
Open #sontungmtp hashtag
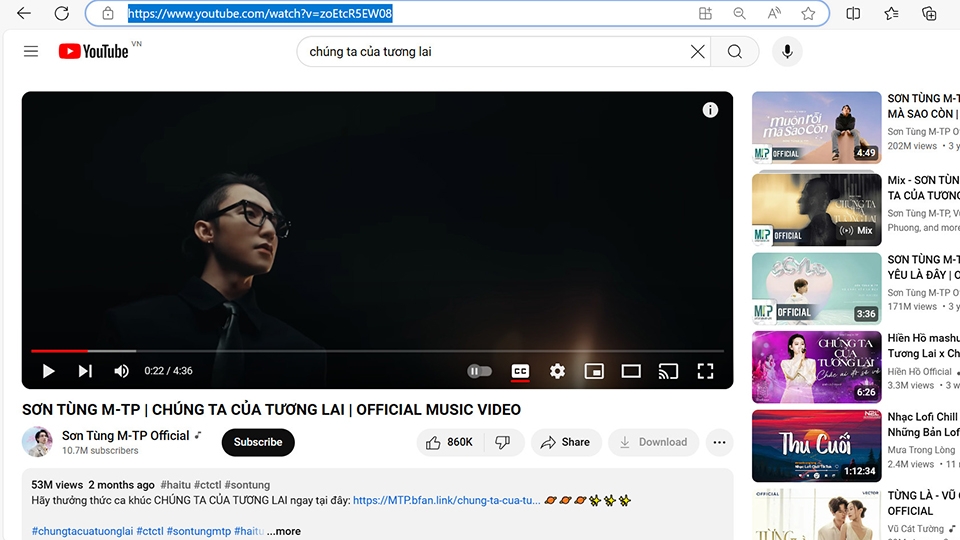[x=199, y=531]
